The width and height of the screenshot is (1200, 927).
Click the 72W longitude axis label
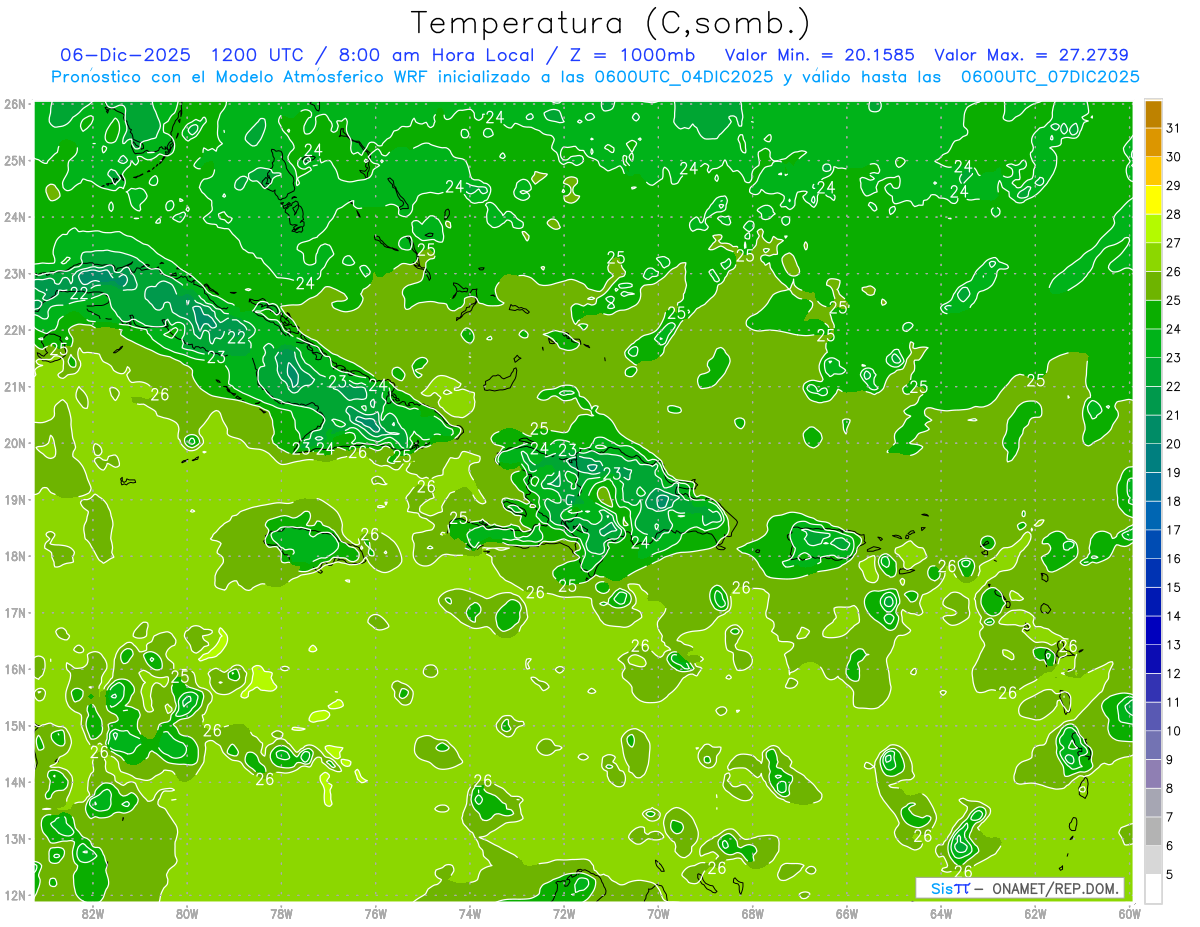pyautogui.click(x=563, y=913)
